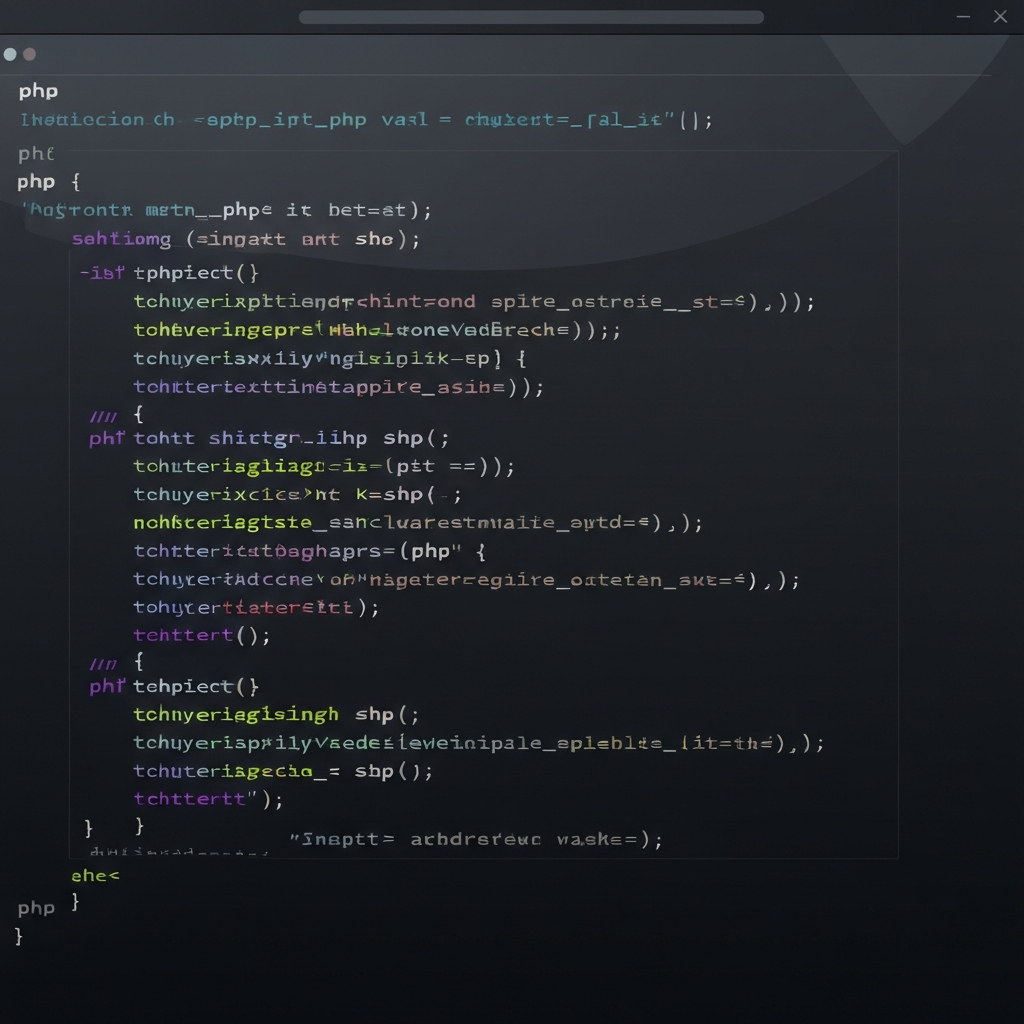Click the green "ehe<" text
The image size is (1024, 1024).
(x=95, y=875)
